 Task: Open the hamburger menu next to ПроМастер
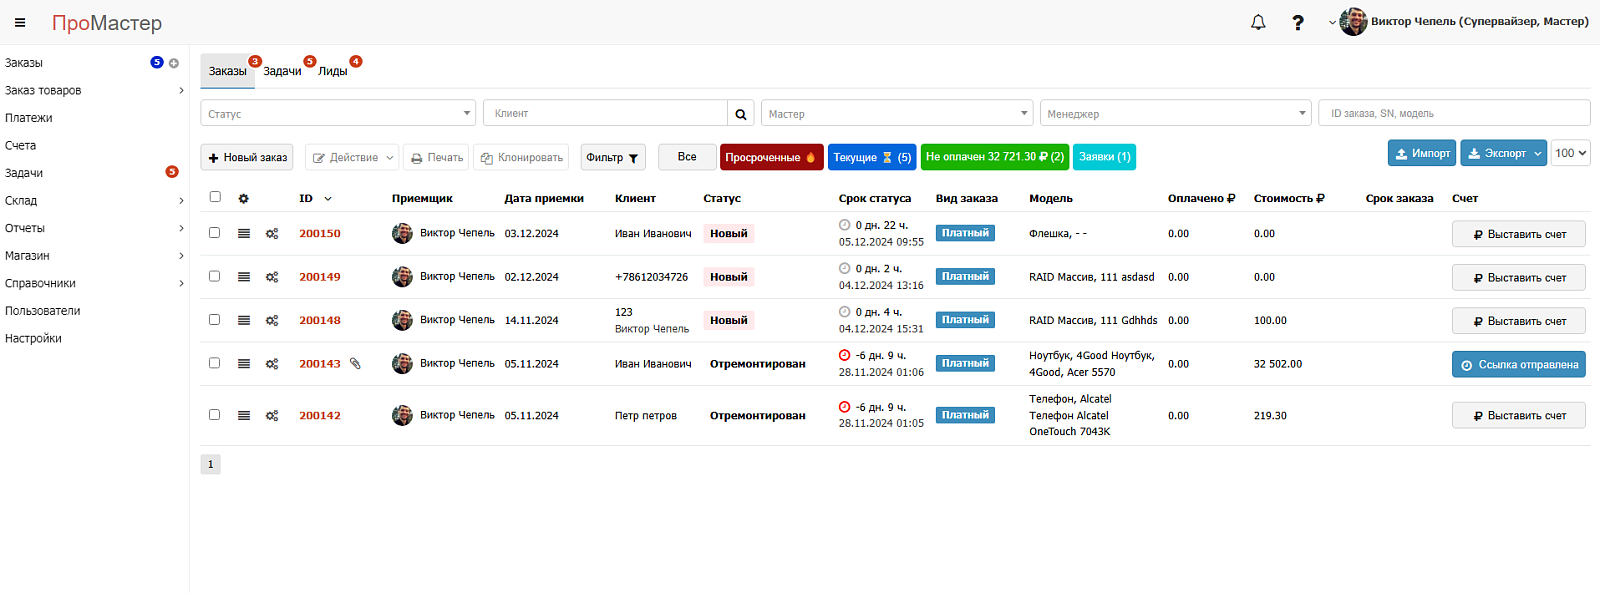click(20, 22)
